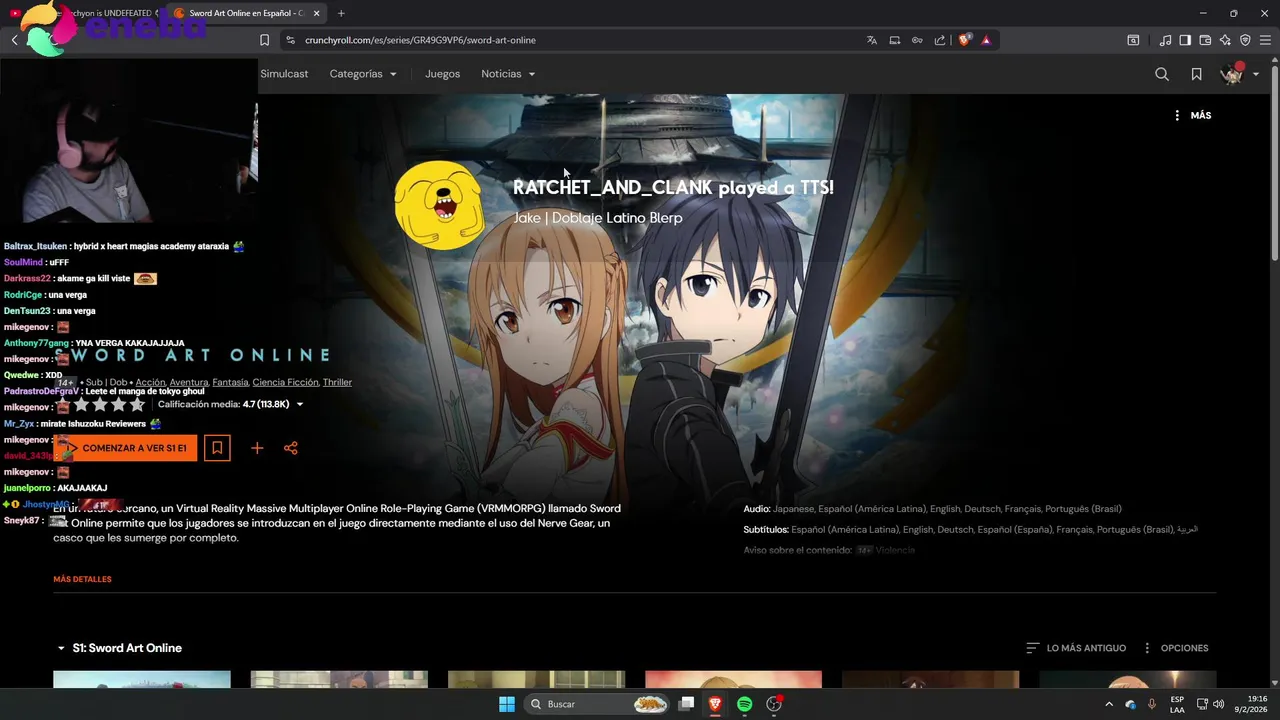Open the LO MÁS ANTIGUO sort menu
This screenshot has width=1280, height=720.
tap(1076, 648)
